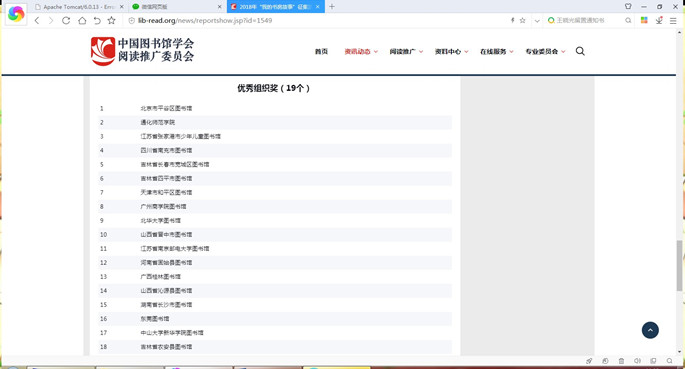The width and height of the screenshot is (685, 369).
Task: Select row 12 河南省固始县图书馆
Action: click(x=275, y=262)
